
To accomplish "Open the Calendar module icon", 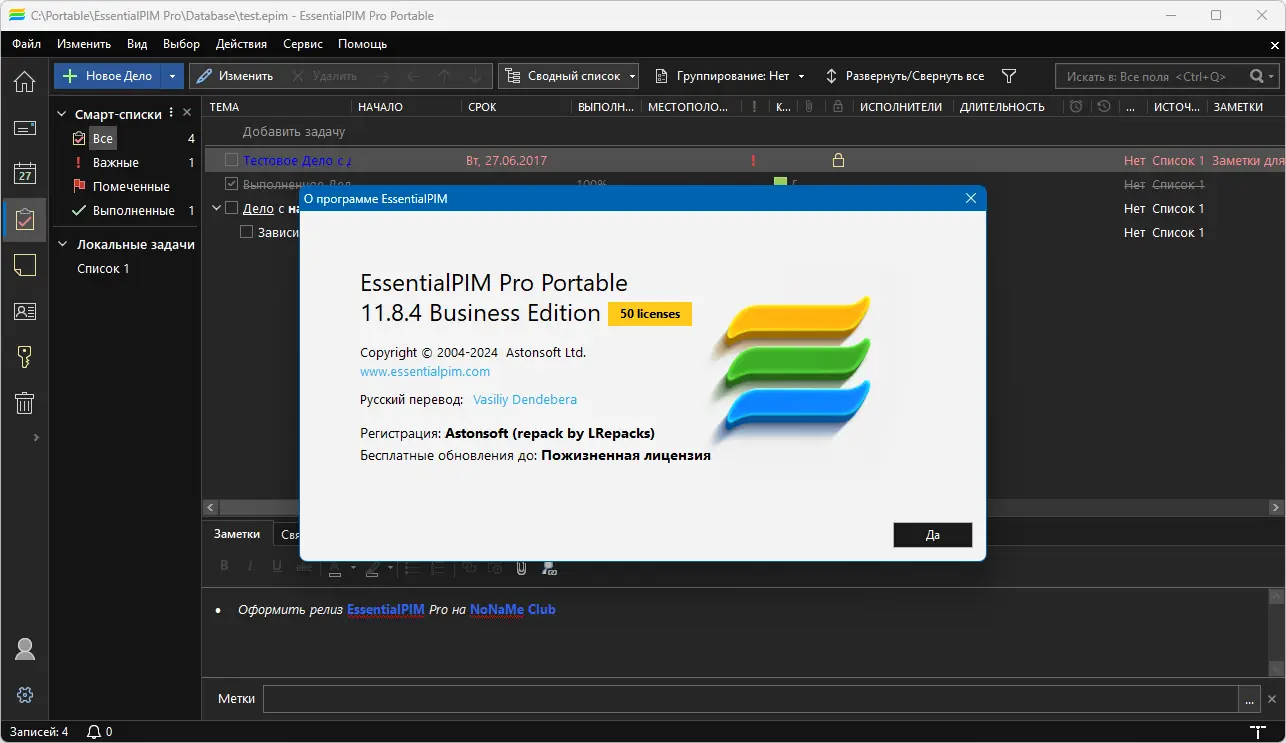I will tap(24, 174).
